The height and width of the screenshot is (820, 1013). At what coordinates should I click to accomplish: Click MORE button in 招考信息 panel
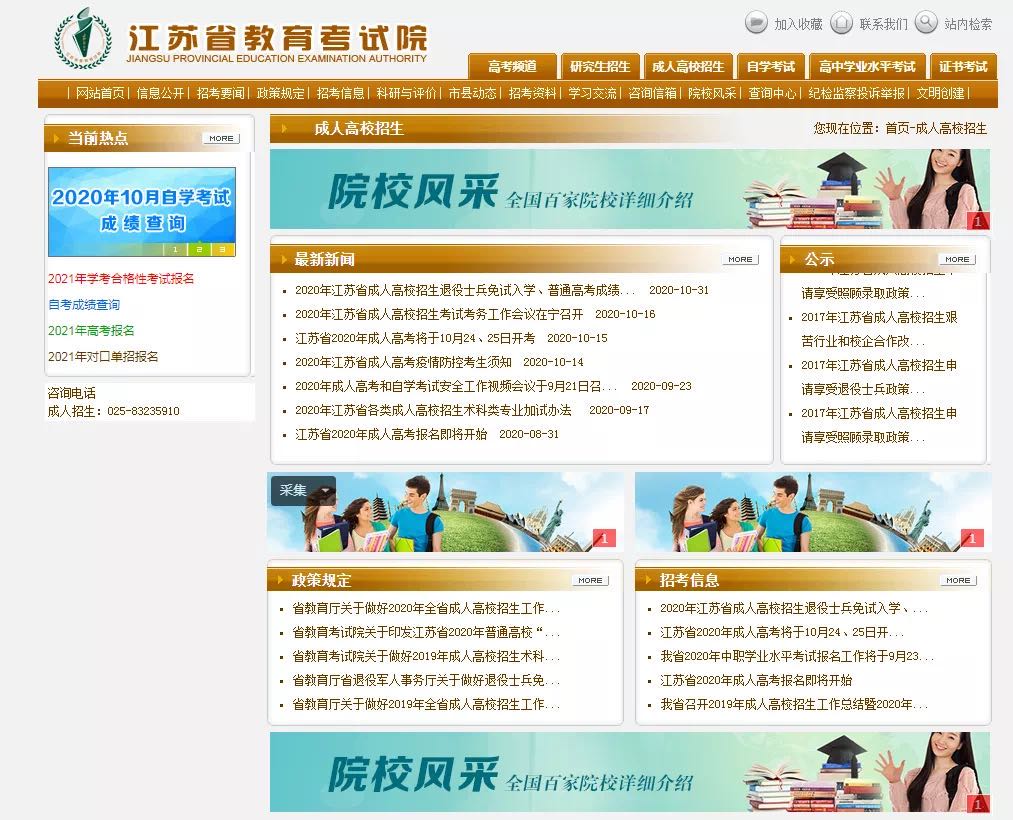pyautogui.click(x=958, y=580)
